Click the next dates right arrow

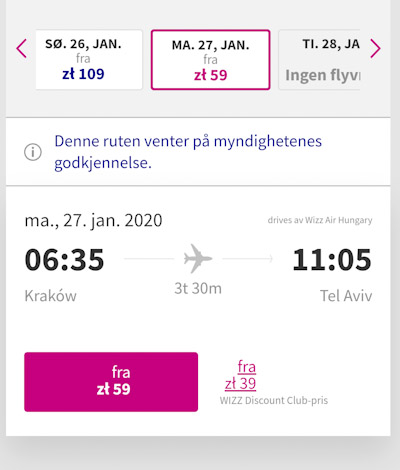(375, 49)
